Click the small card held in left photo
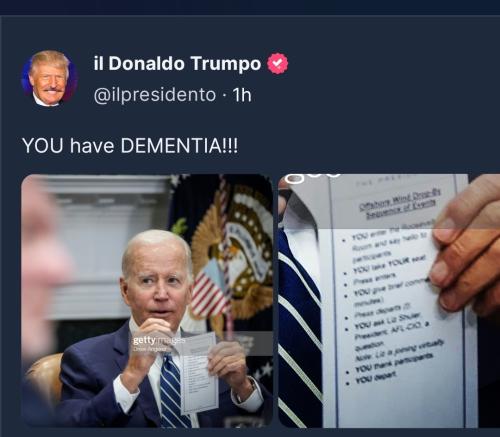The height and width of the screenshot is (437, 500). click(x=199, y=373)
